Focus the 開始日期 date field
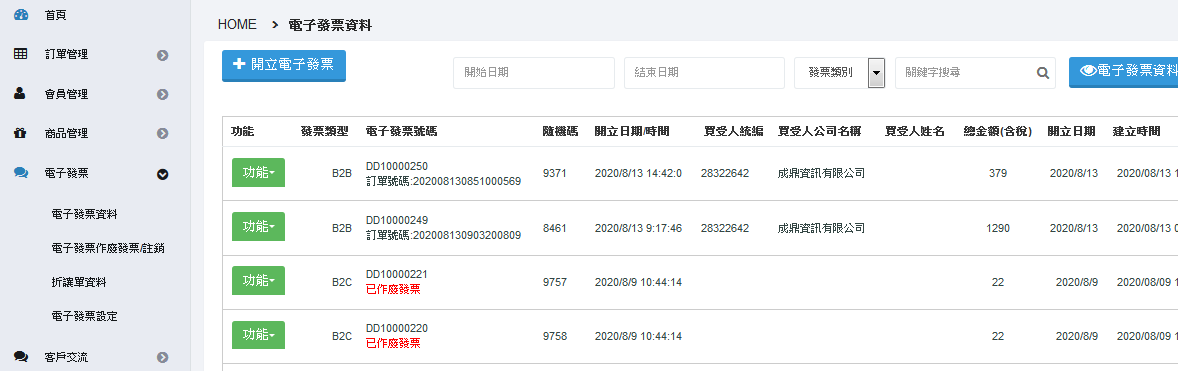1178x371 pixels. 534,73
